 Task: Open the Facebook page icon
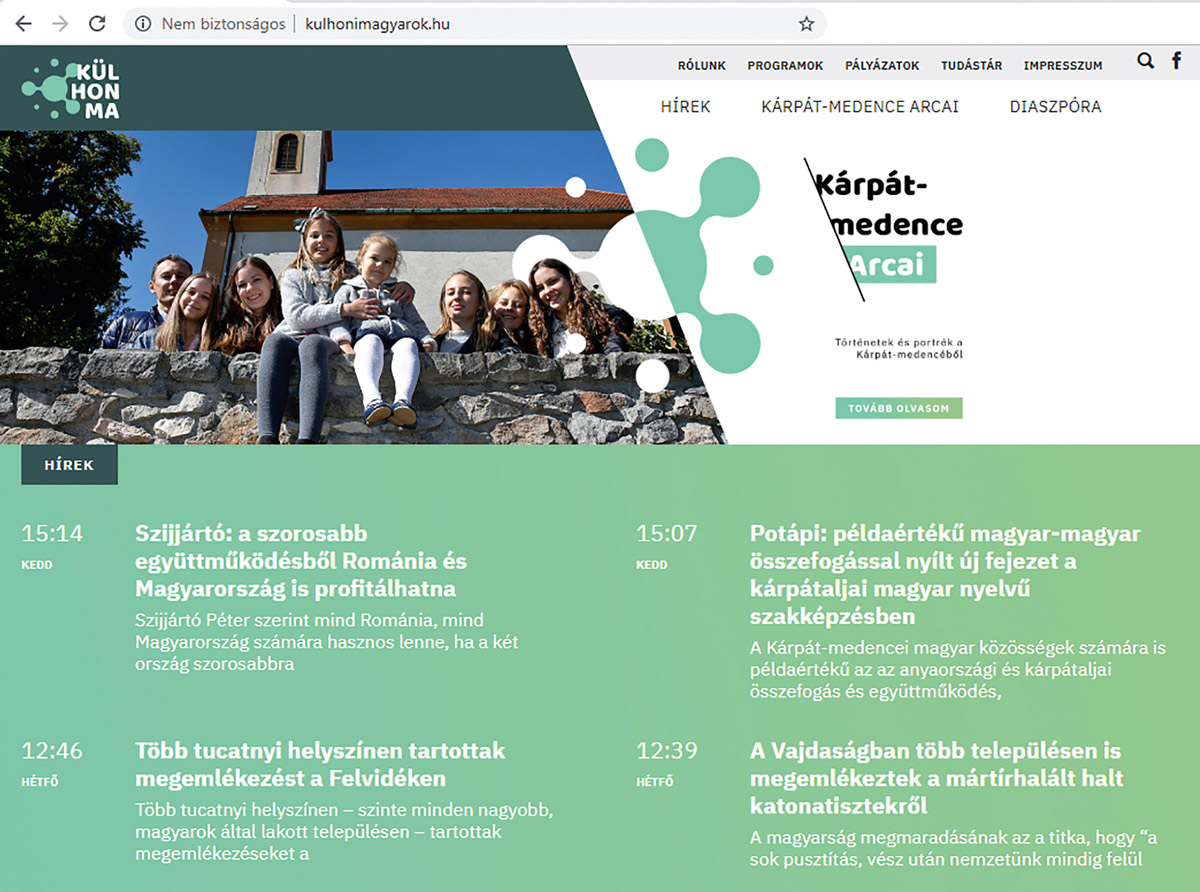(1177, 62)
